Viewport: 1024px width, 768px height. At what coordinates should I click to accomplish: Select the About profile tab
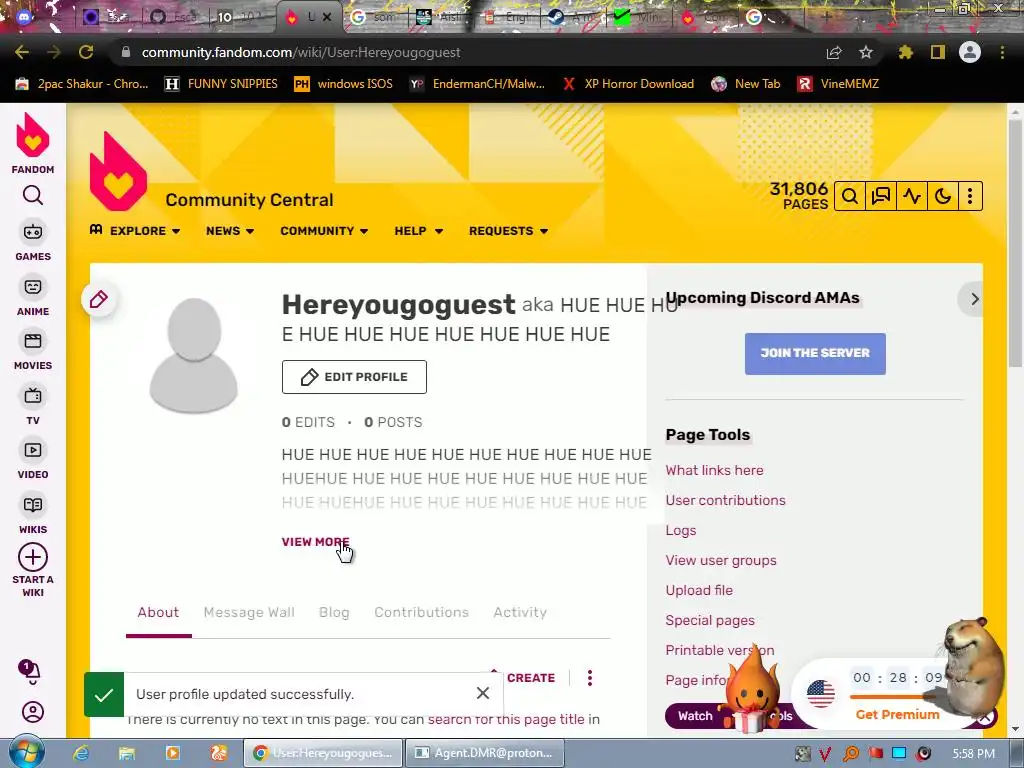tap(158, 613)
